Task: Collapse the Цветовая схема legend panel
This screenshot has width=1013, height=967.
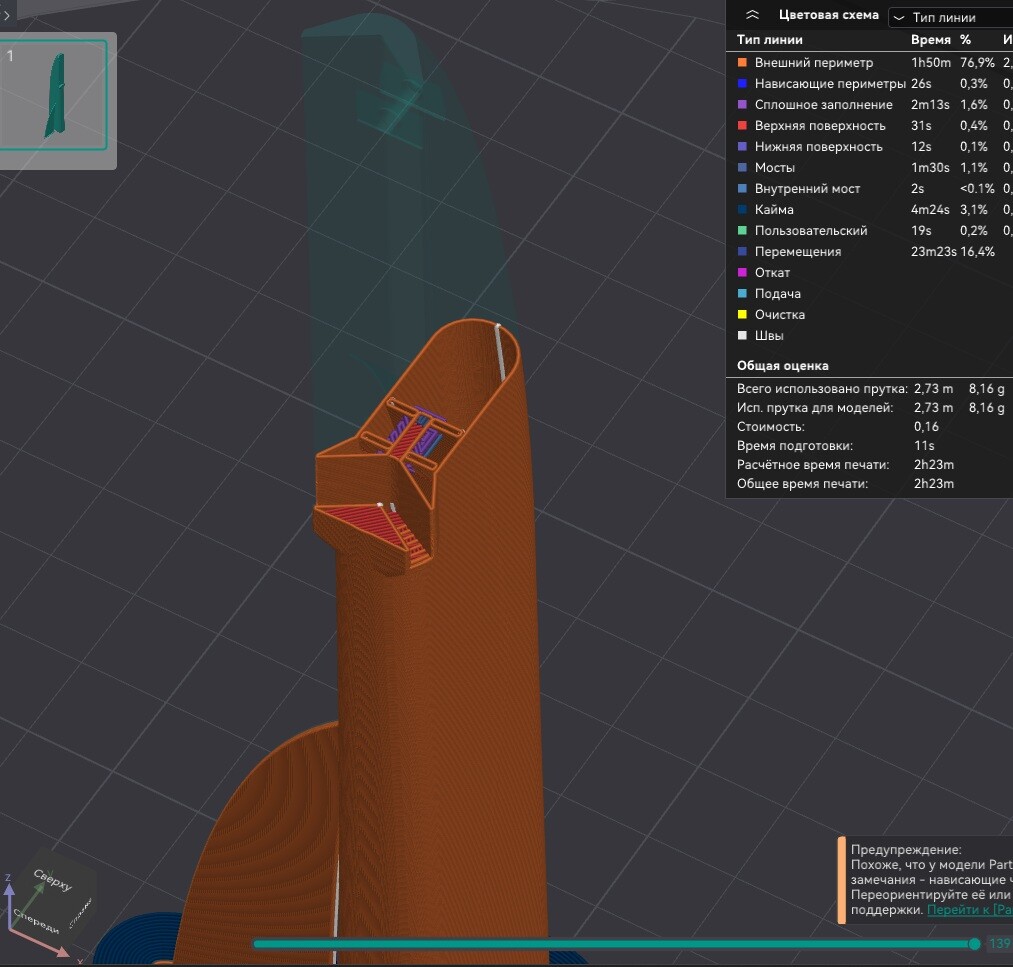Action: [752, 15]
